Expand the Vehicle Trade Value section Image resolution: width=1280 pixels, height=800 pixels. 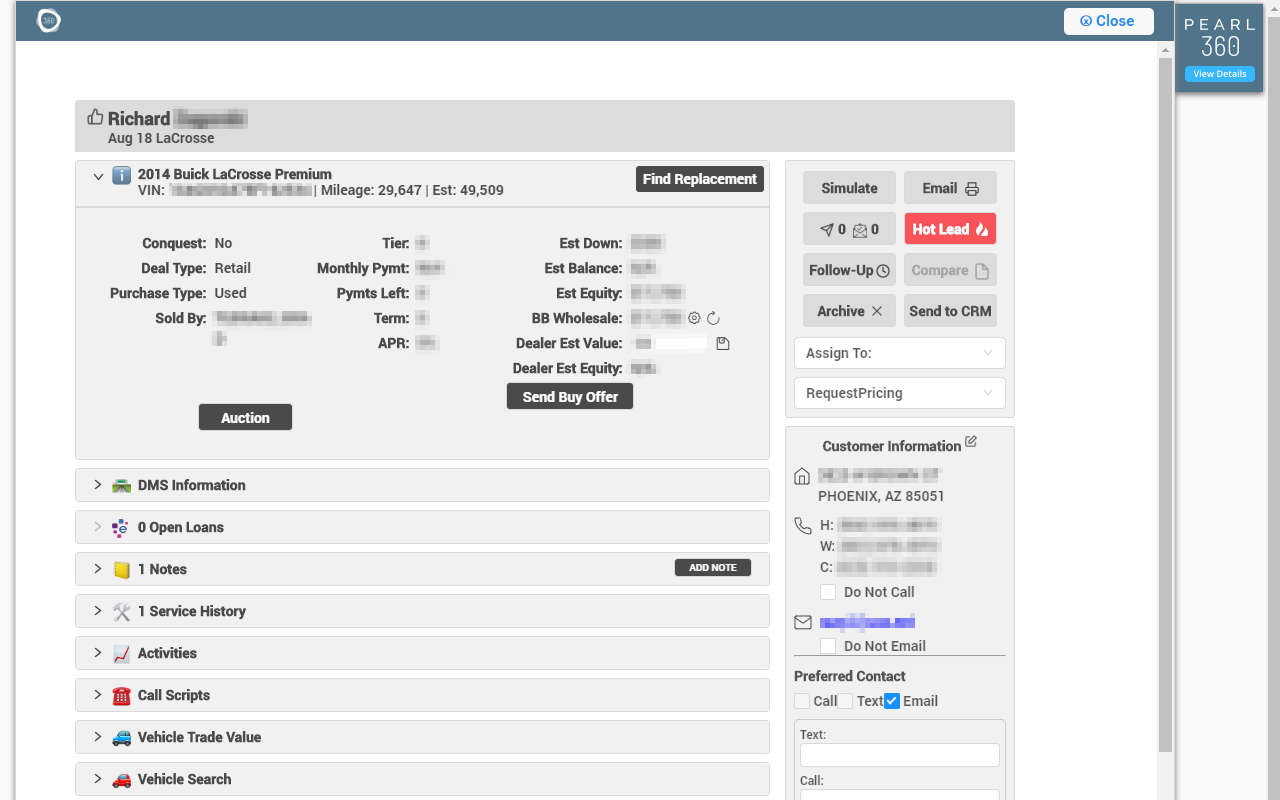(199, 737)
